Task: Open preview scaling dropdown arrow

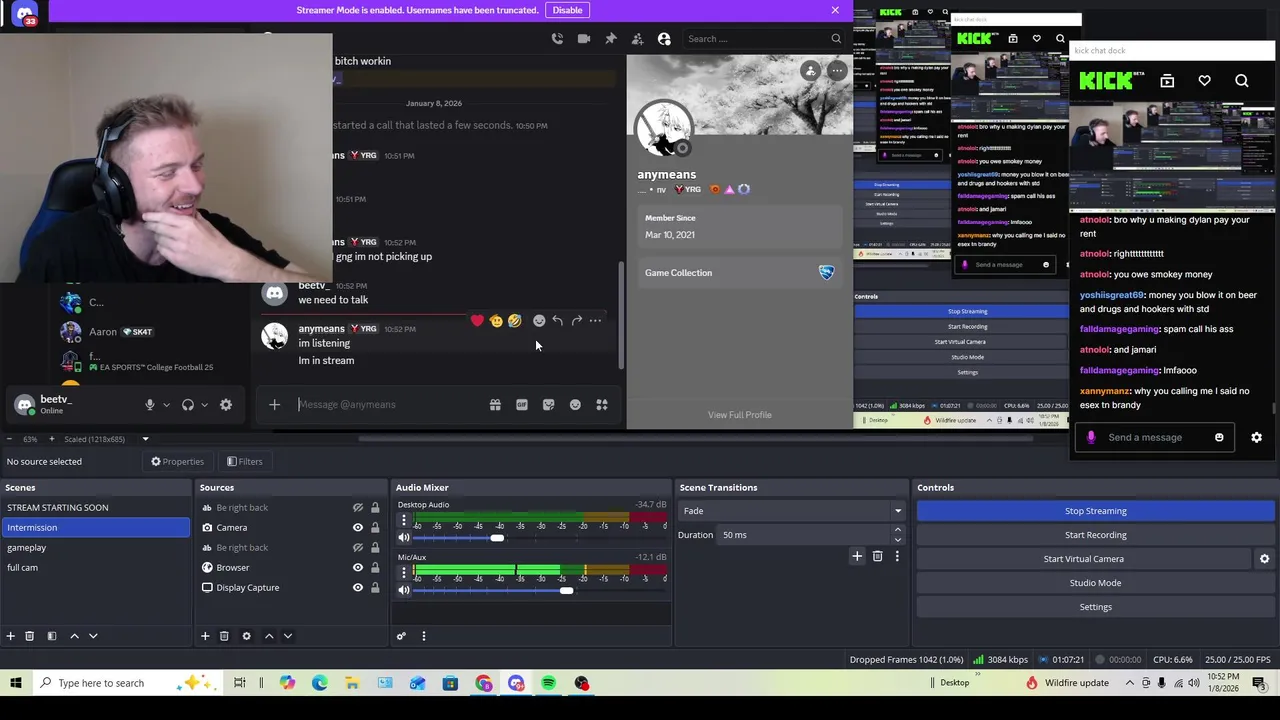Action: click(x=145, y=439)
